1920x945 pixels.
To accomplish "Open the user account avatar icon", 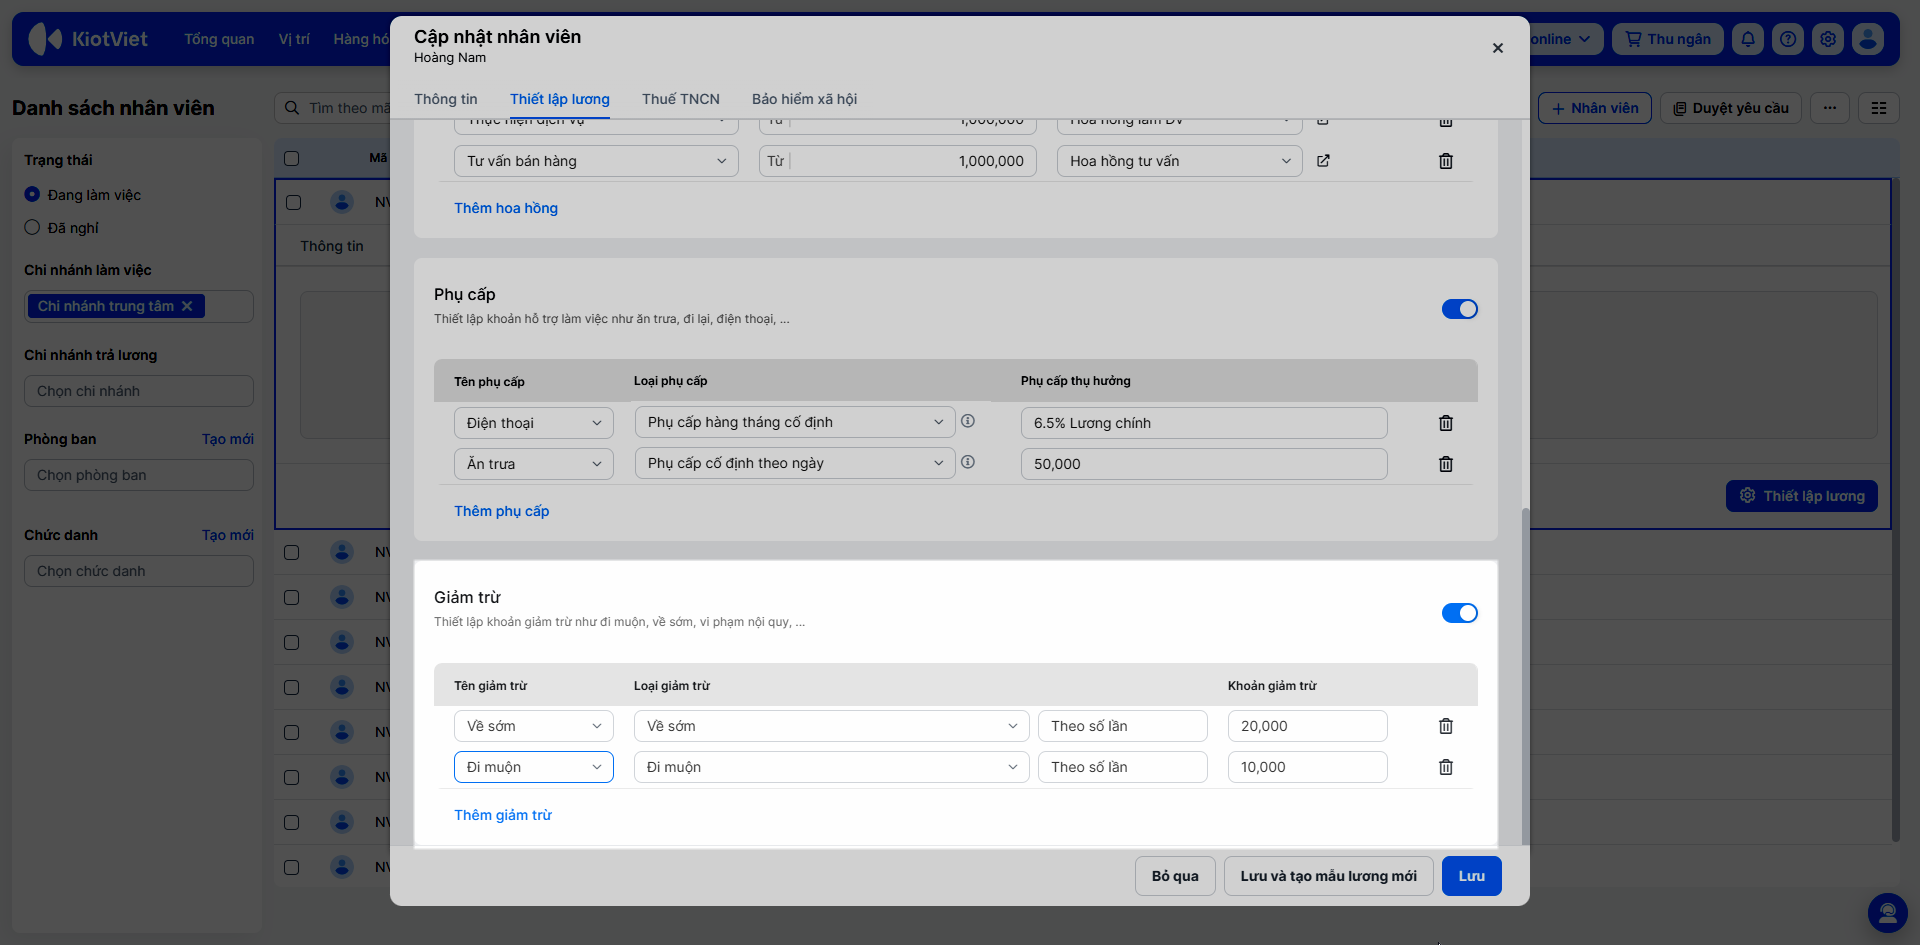I will click(1868, 39).
